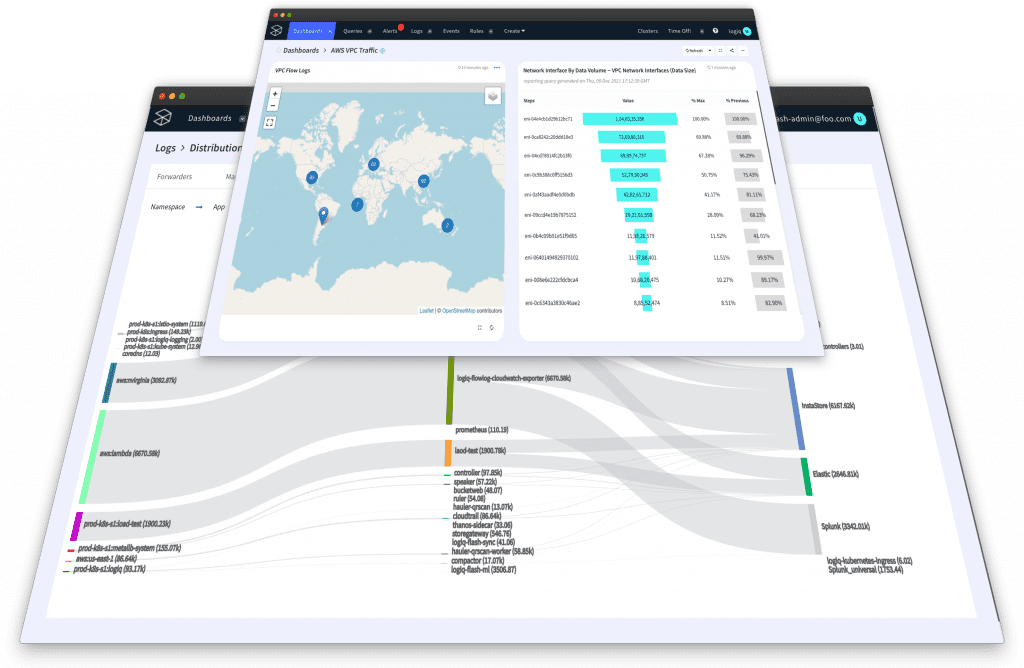Screen dimensions: 1024x668
Task: Expand the Dashboards menu arrow in back window
Action: (x=242, y=119)
